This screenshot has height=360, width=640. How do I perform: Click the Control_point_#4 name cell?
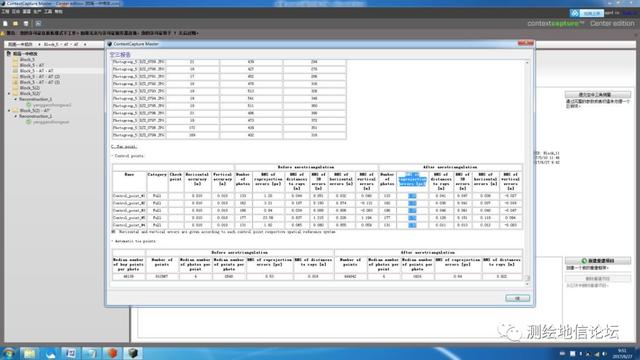(129, 225)
